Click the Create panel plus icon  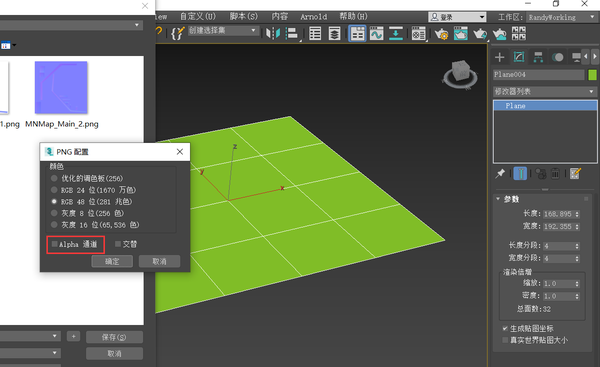[499, 57]
